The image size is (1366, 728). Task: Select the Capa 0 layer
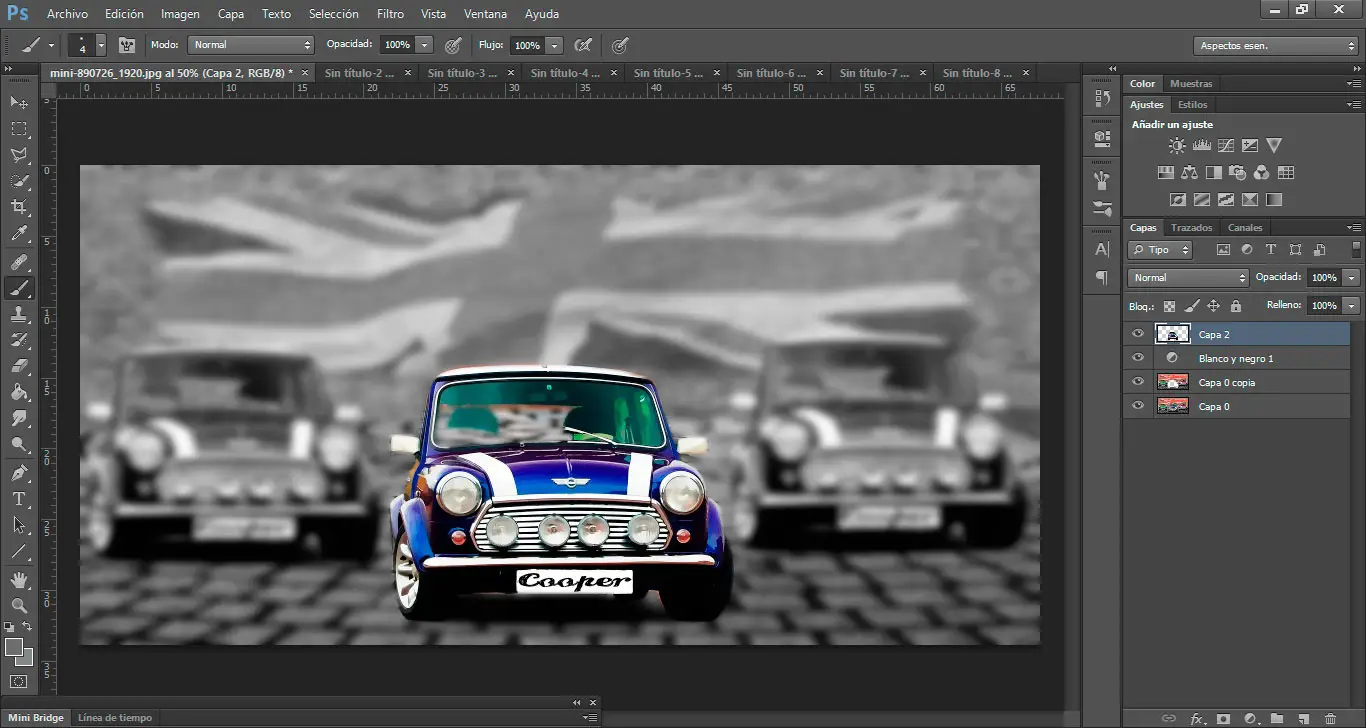click(1214, 406)
